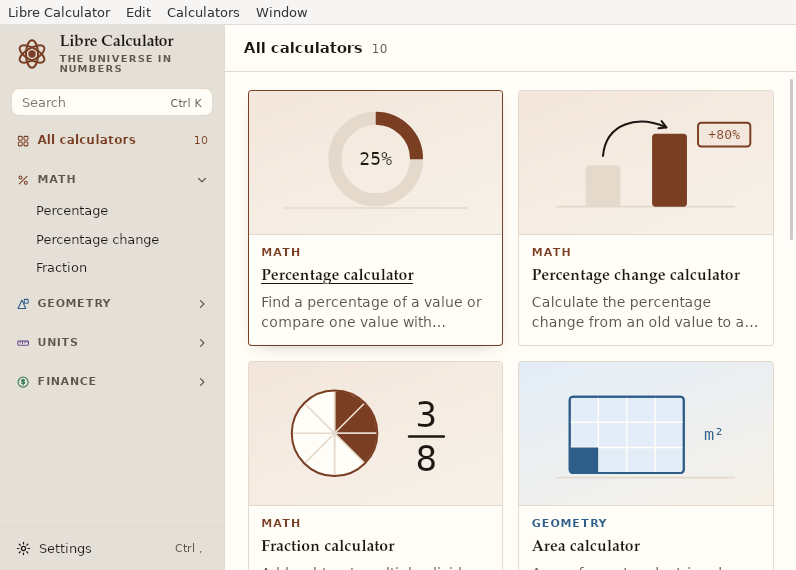Image resolution: width=796 pixels, height=570 pixels.
Task: Click the +80% bar chart thumbnail
Action: pyautogui.click(x=646, y=162)
